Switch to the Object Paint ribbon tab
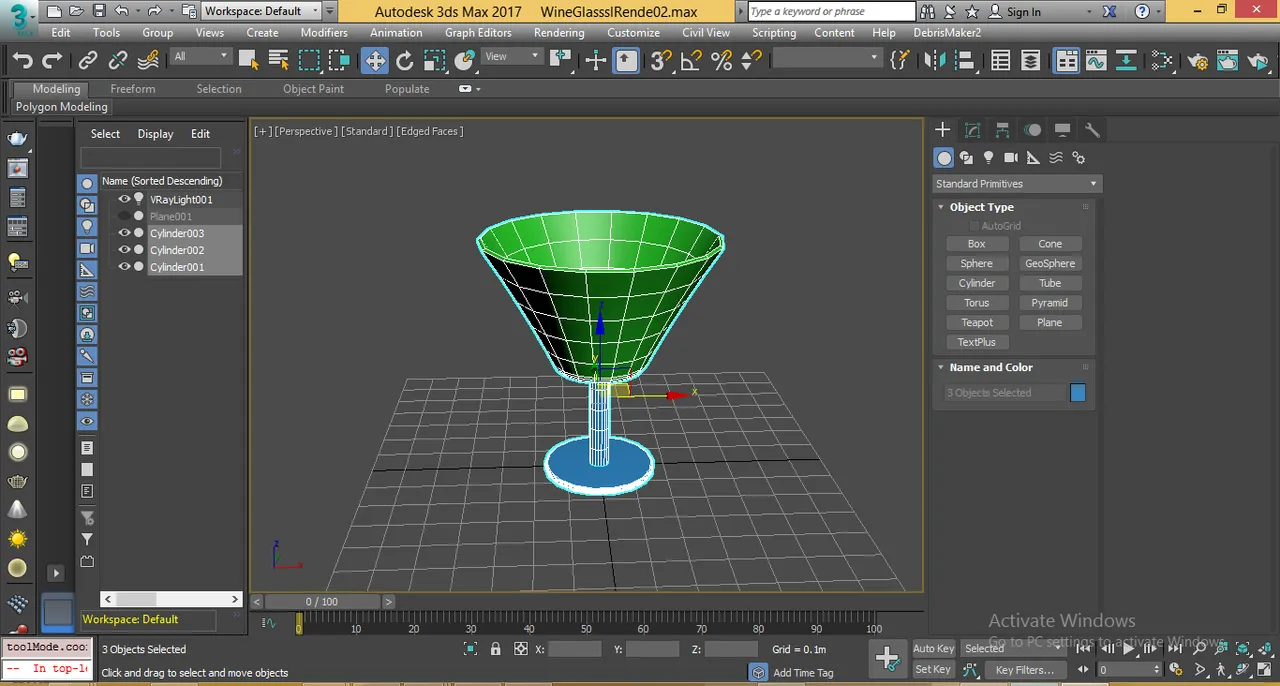 tap(313, 89)
